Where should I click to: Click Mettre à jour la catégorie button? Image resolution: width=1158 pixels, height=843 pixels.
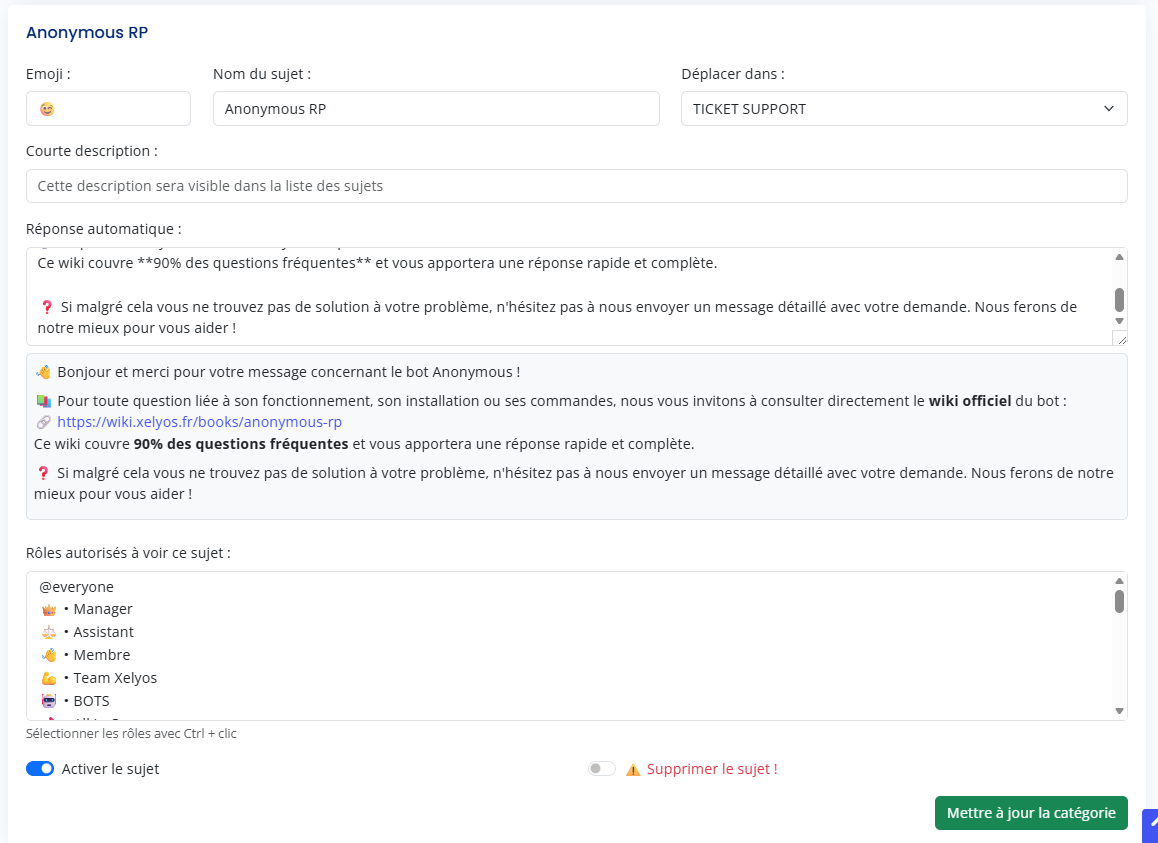tap(1030, 813)
